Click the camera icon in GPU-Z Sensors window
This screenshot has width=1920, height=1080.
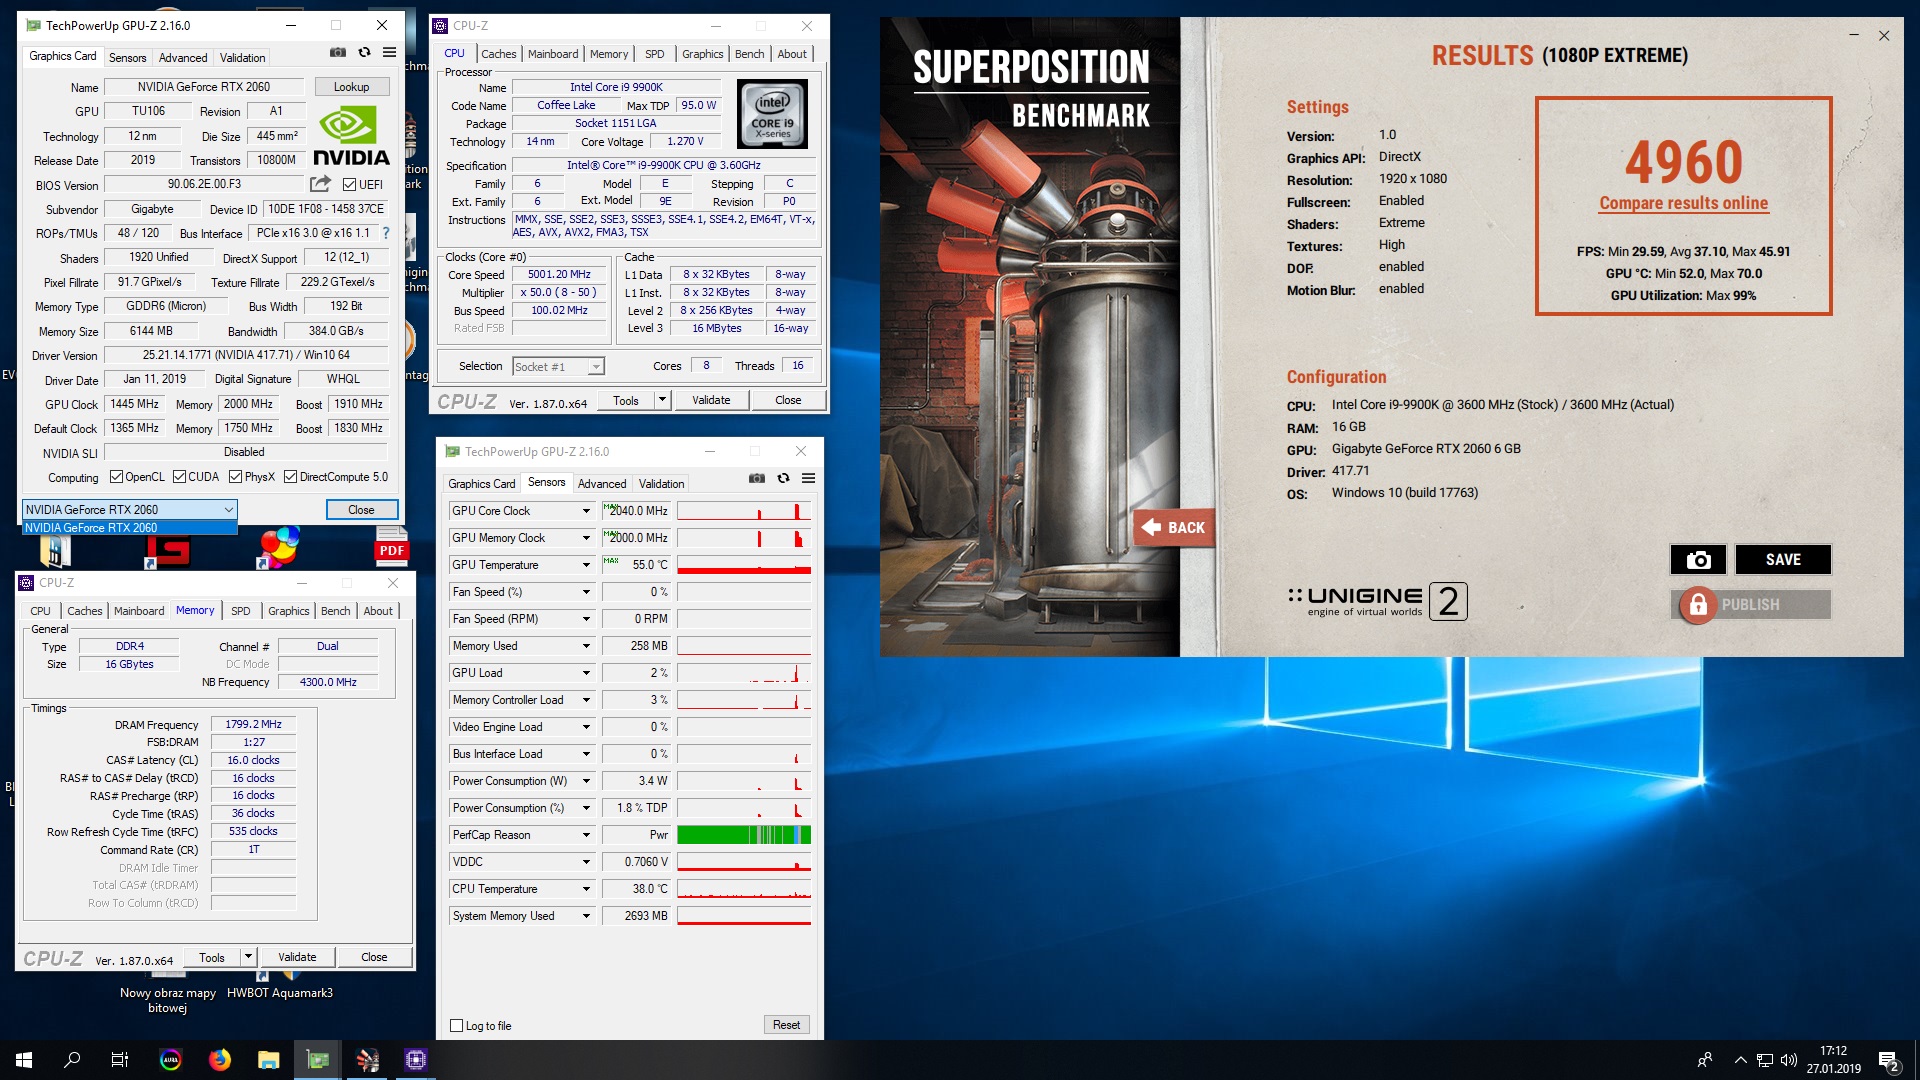tap(757, 479)
